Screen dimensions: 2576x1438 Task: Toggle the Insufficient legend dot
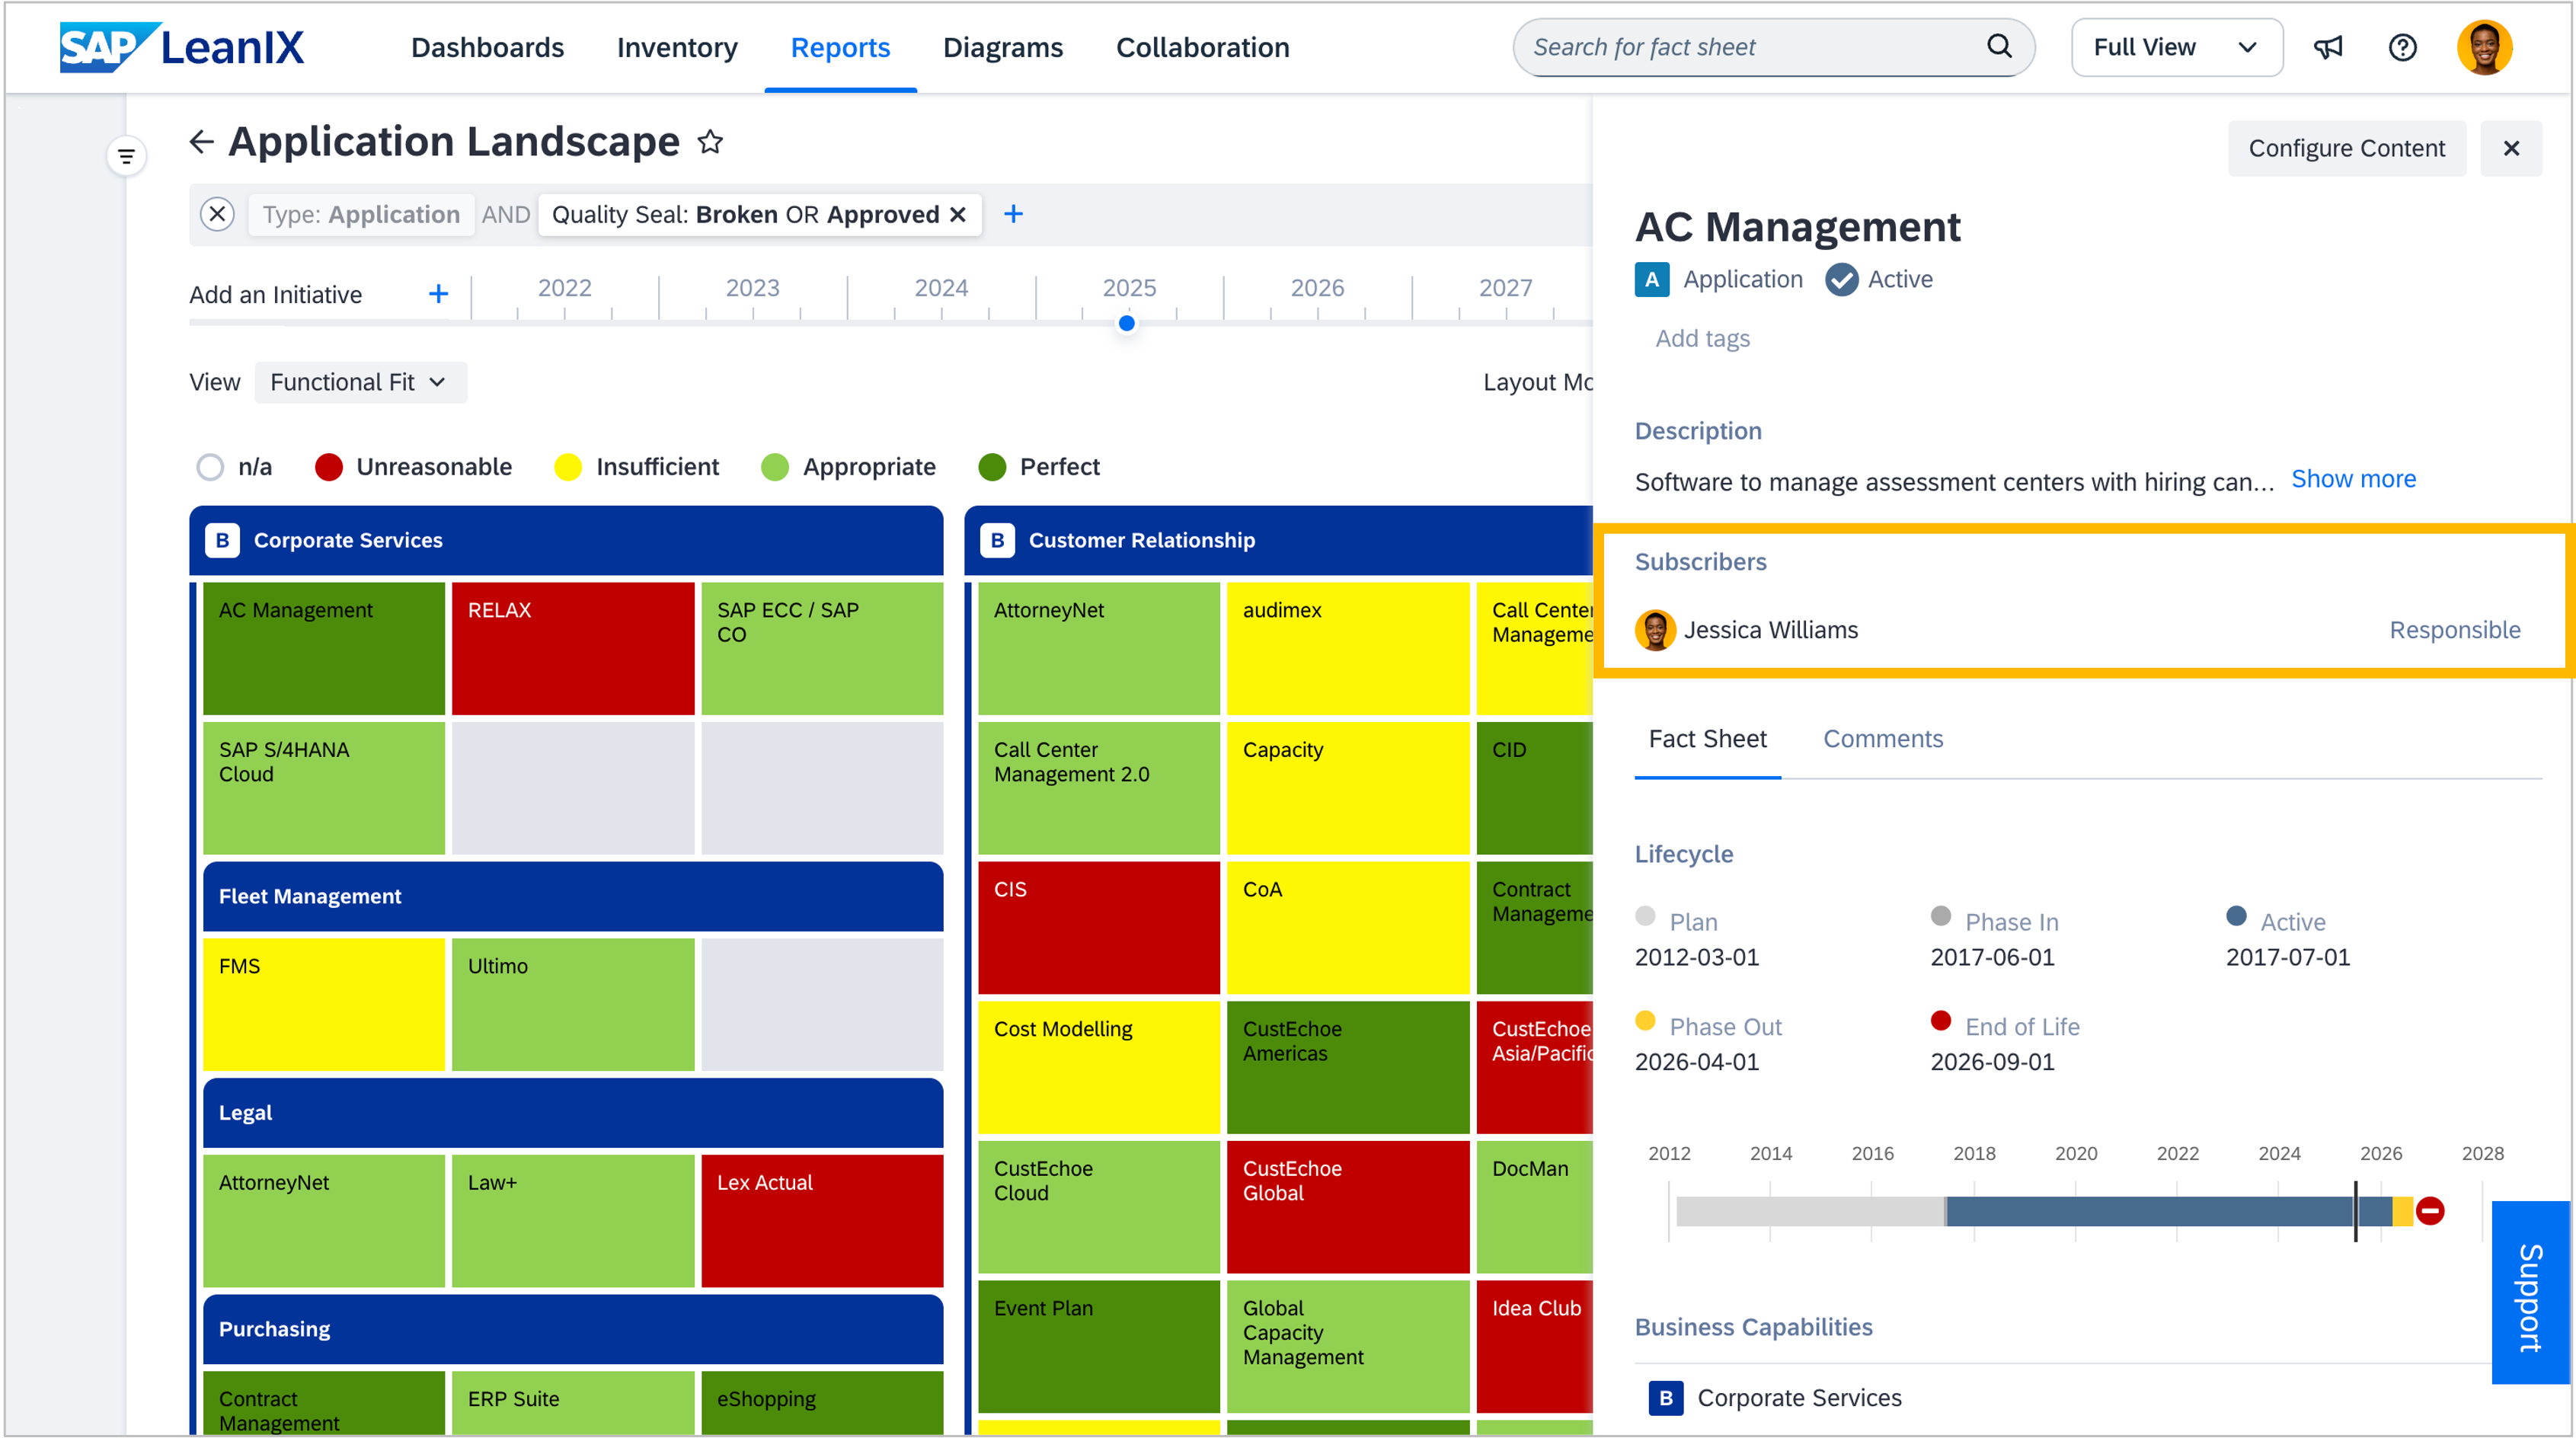pos(568,467)
